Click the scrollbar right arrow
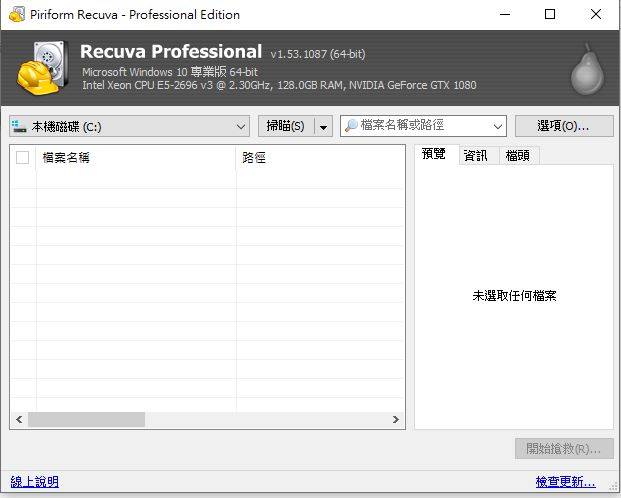 pos(396,420)
